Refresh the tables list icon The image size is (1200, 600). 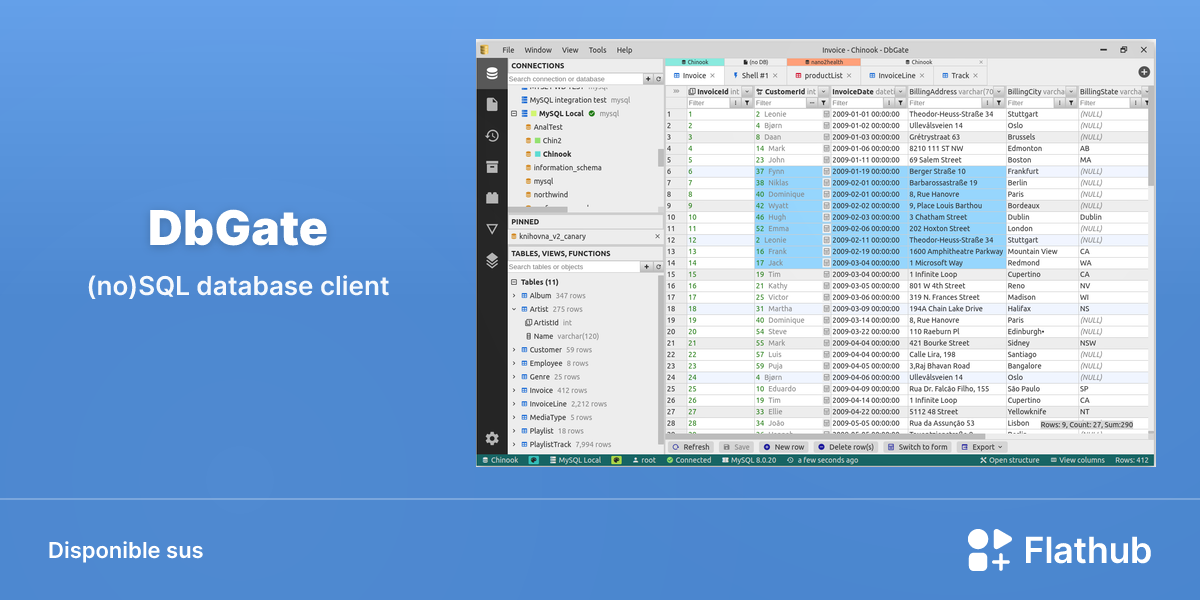click(x=658, y=267)
